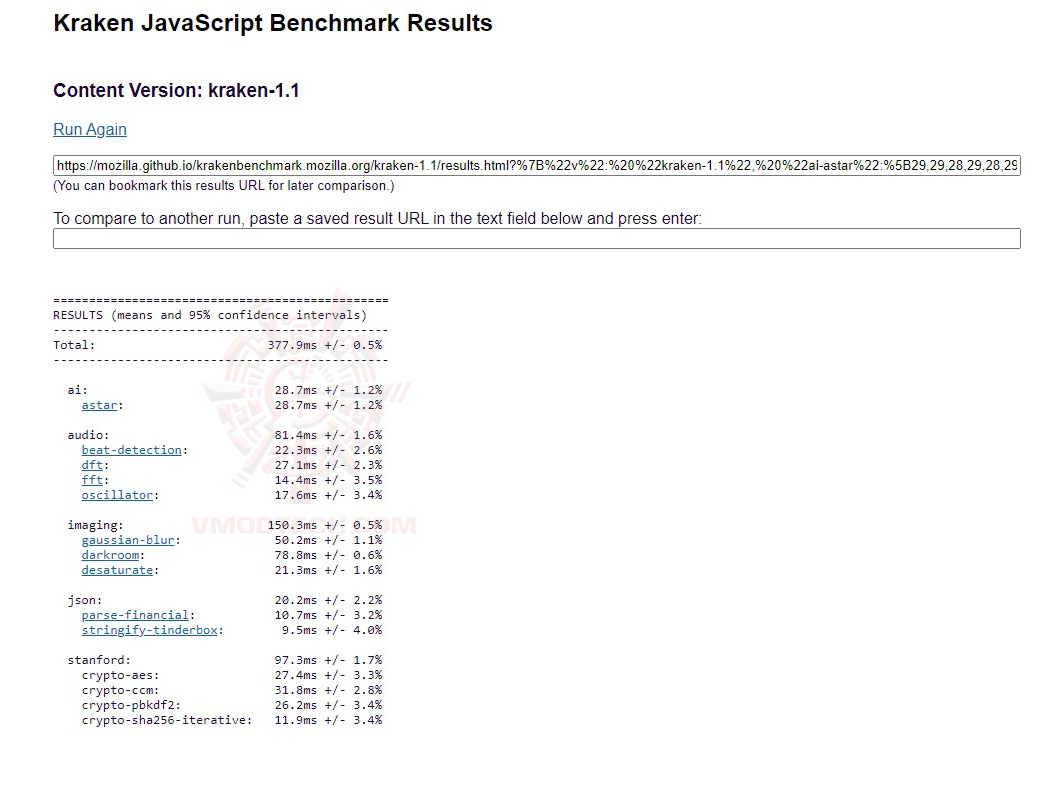Click the 'Content Version: kraken-1.1' heading

click(x=177, y=91)
